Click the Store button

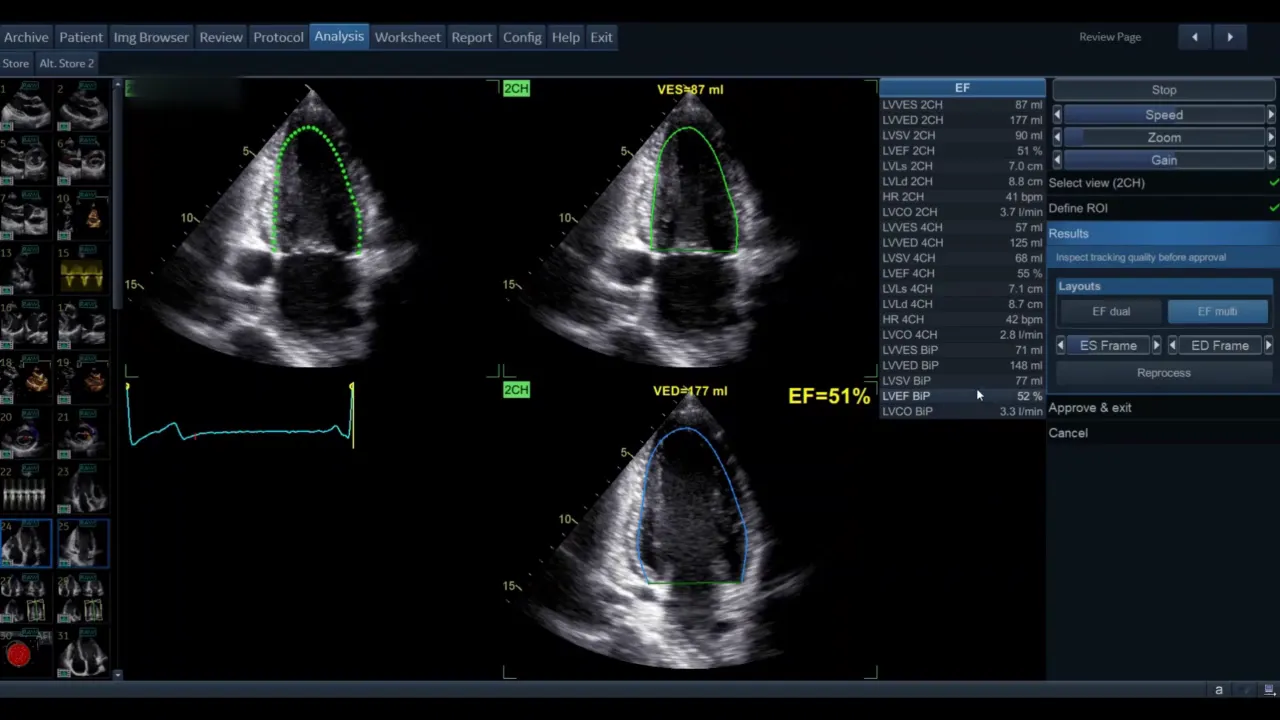[x=16, y=63]
